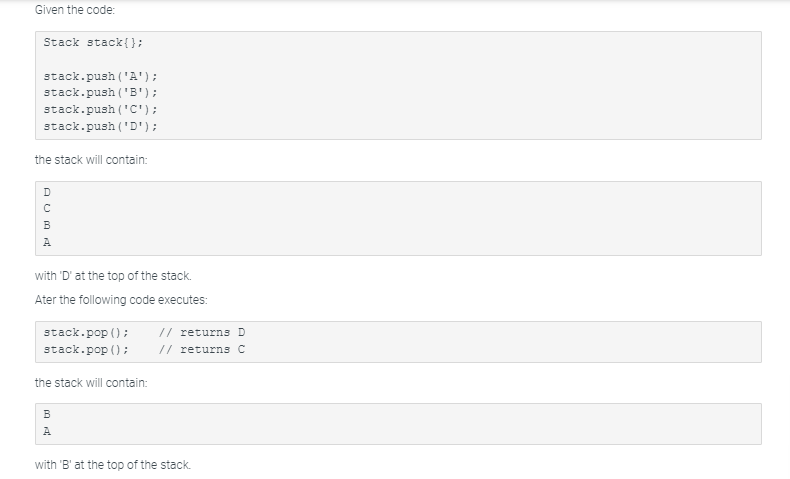This screenshot has width=790, height=479.
Task: Click letter A in first stack listing
Action: [x=46, y=242]
